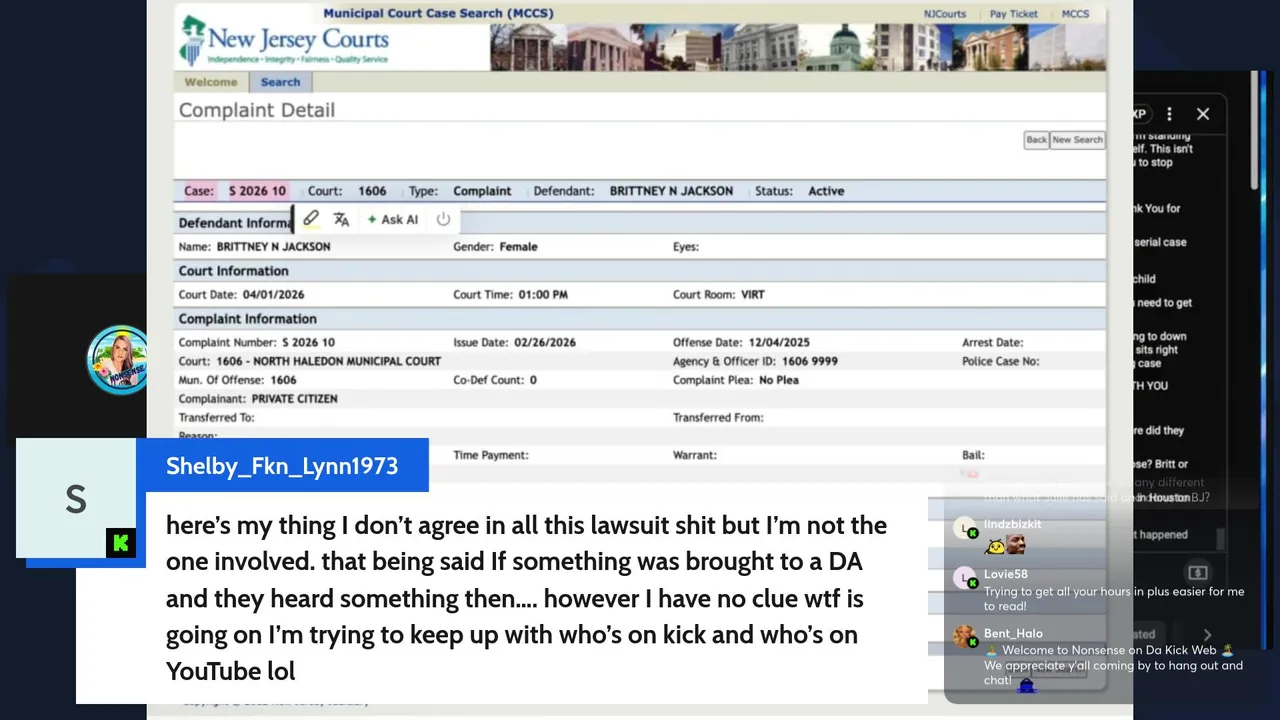The height and width of the screenshot is (720, 1280).
Task: Click the large S avatar tile
Action: (x=76, y=498)
